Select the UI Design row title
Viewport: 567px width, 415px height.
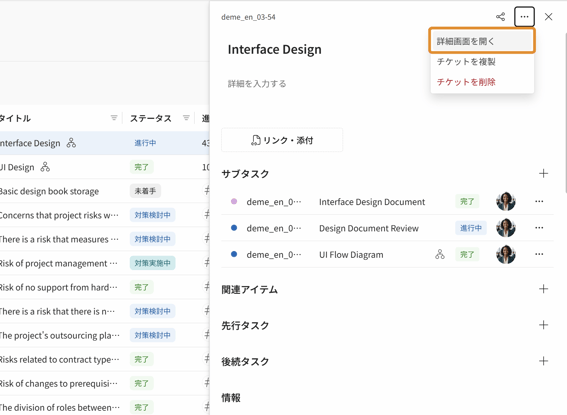(17, 167)
